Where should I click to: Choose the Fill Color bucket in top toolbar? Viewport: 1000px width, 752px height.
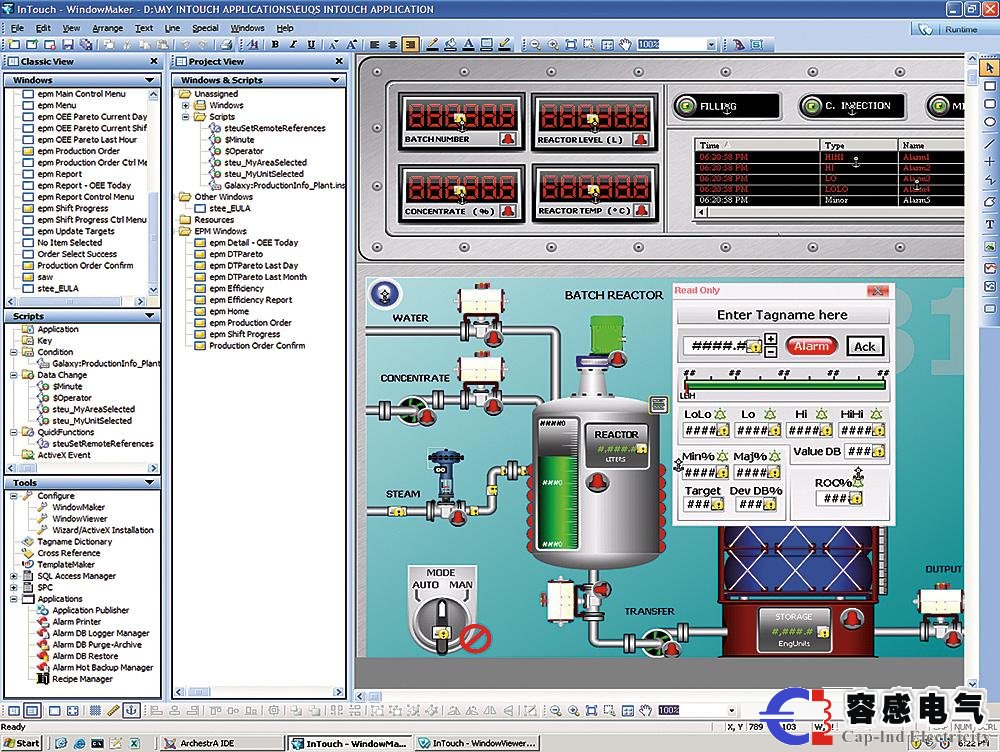pyautogui.click(x=450, y=45)
